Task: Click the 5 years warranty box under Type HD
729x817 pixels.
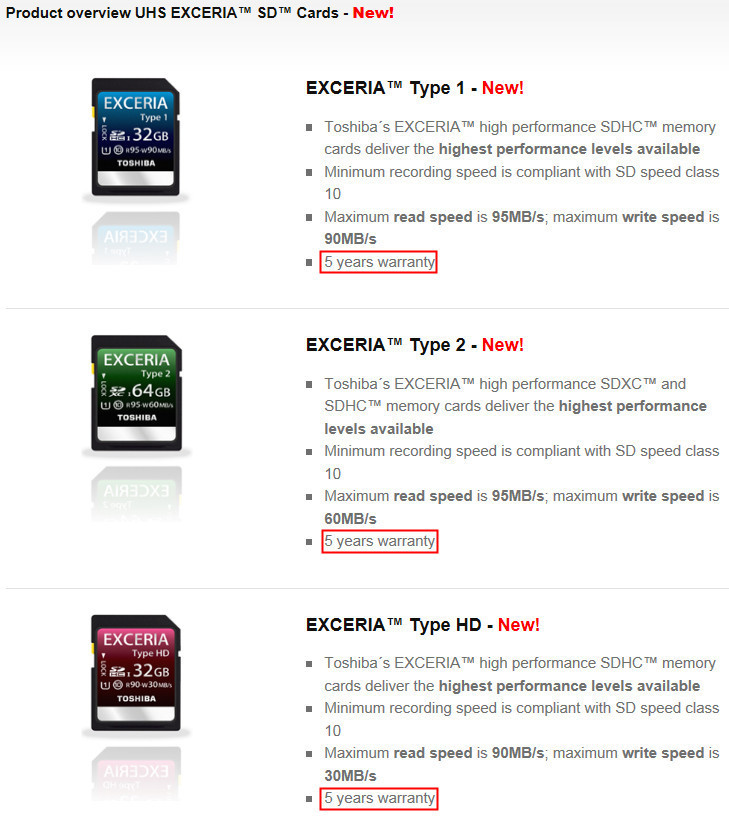Action: pos(379,798)
